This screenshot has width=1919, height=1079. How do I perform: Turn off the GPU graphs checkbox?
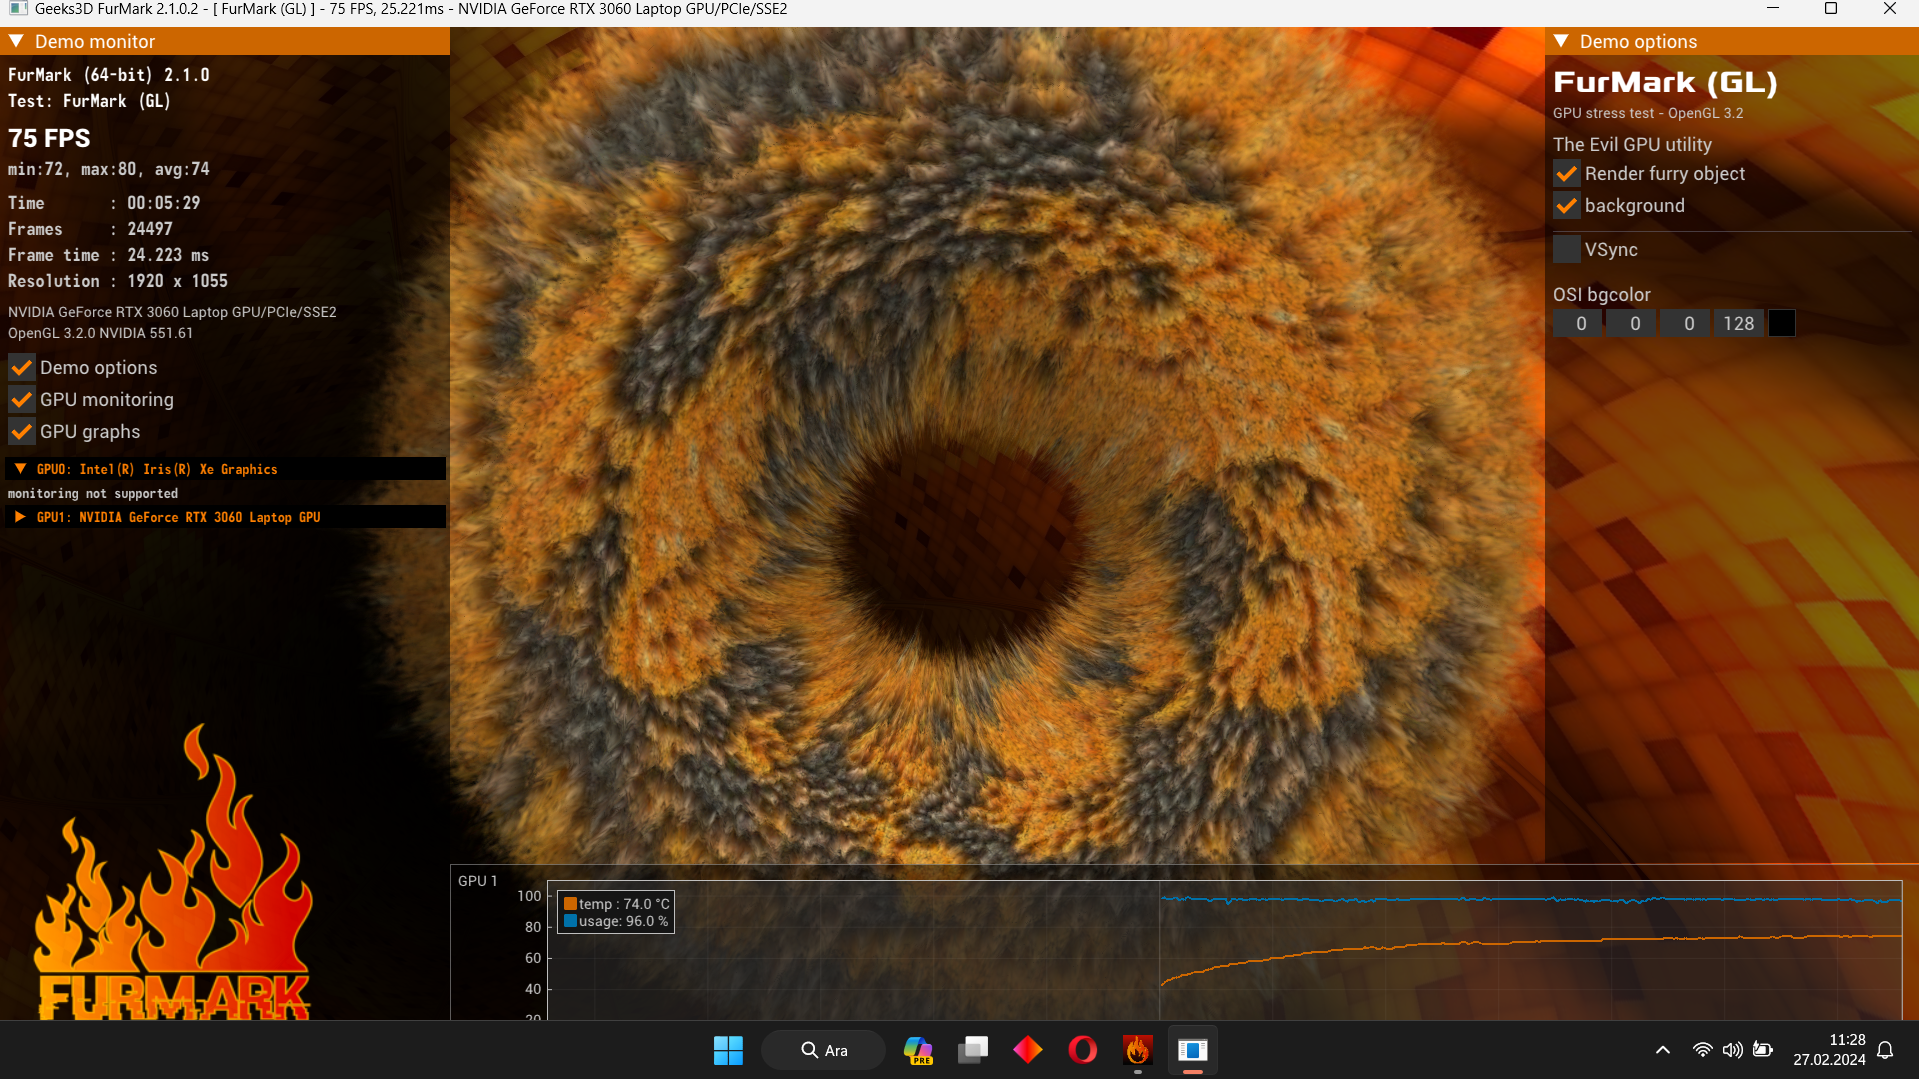pyautogui.click(x=22, y=432)
